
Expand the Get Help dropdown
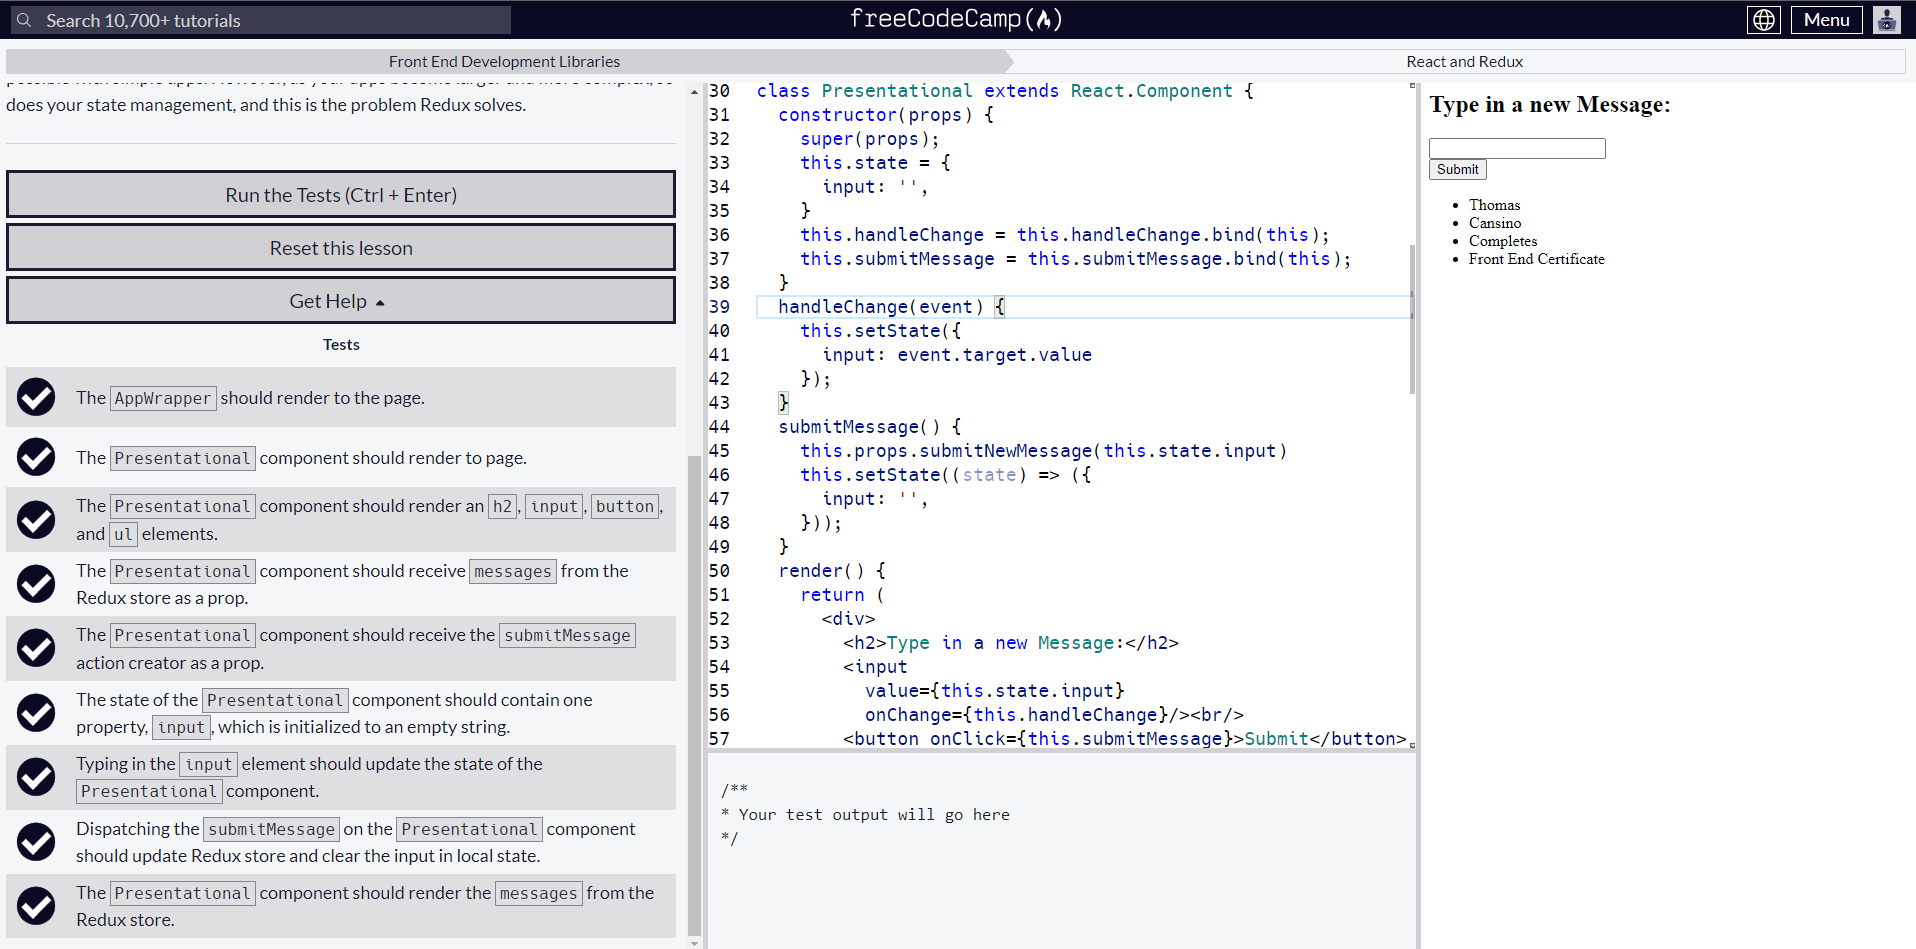pyautogui.click(x=340, y=301)
